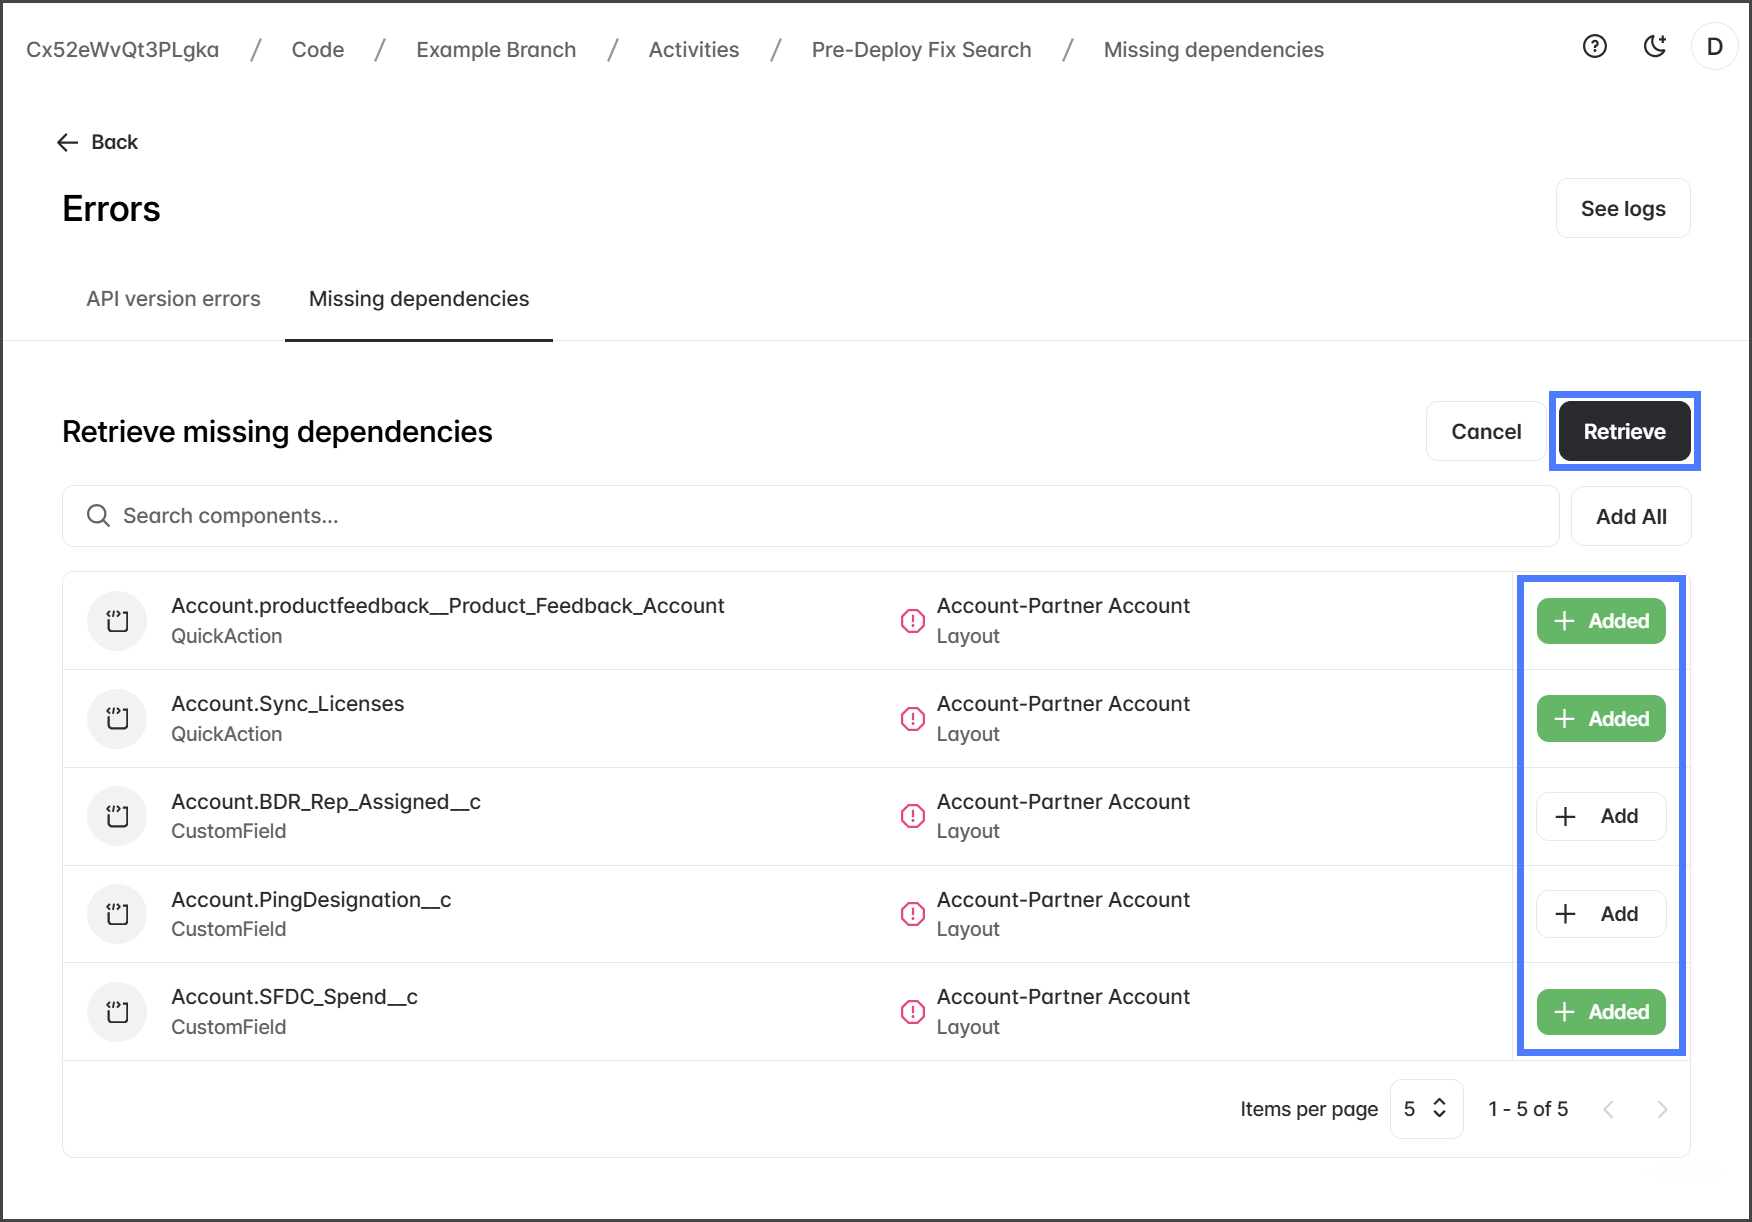Image resolution: width=1752 pixels, height=1222 pixels.
Task: Go to next page chevron
Action: click(1662, 1109)
